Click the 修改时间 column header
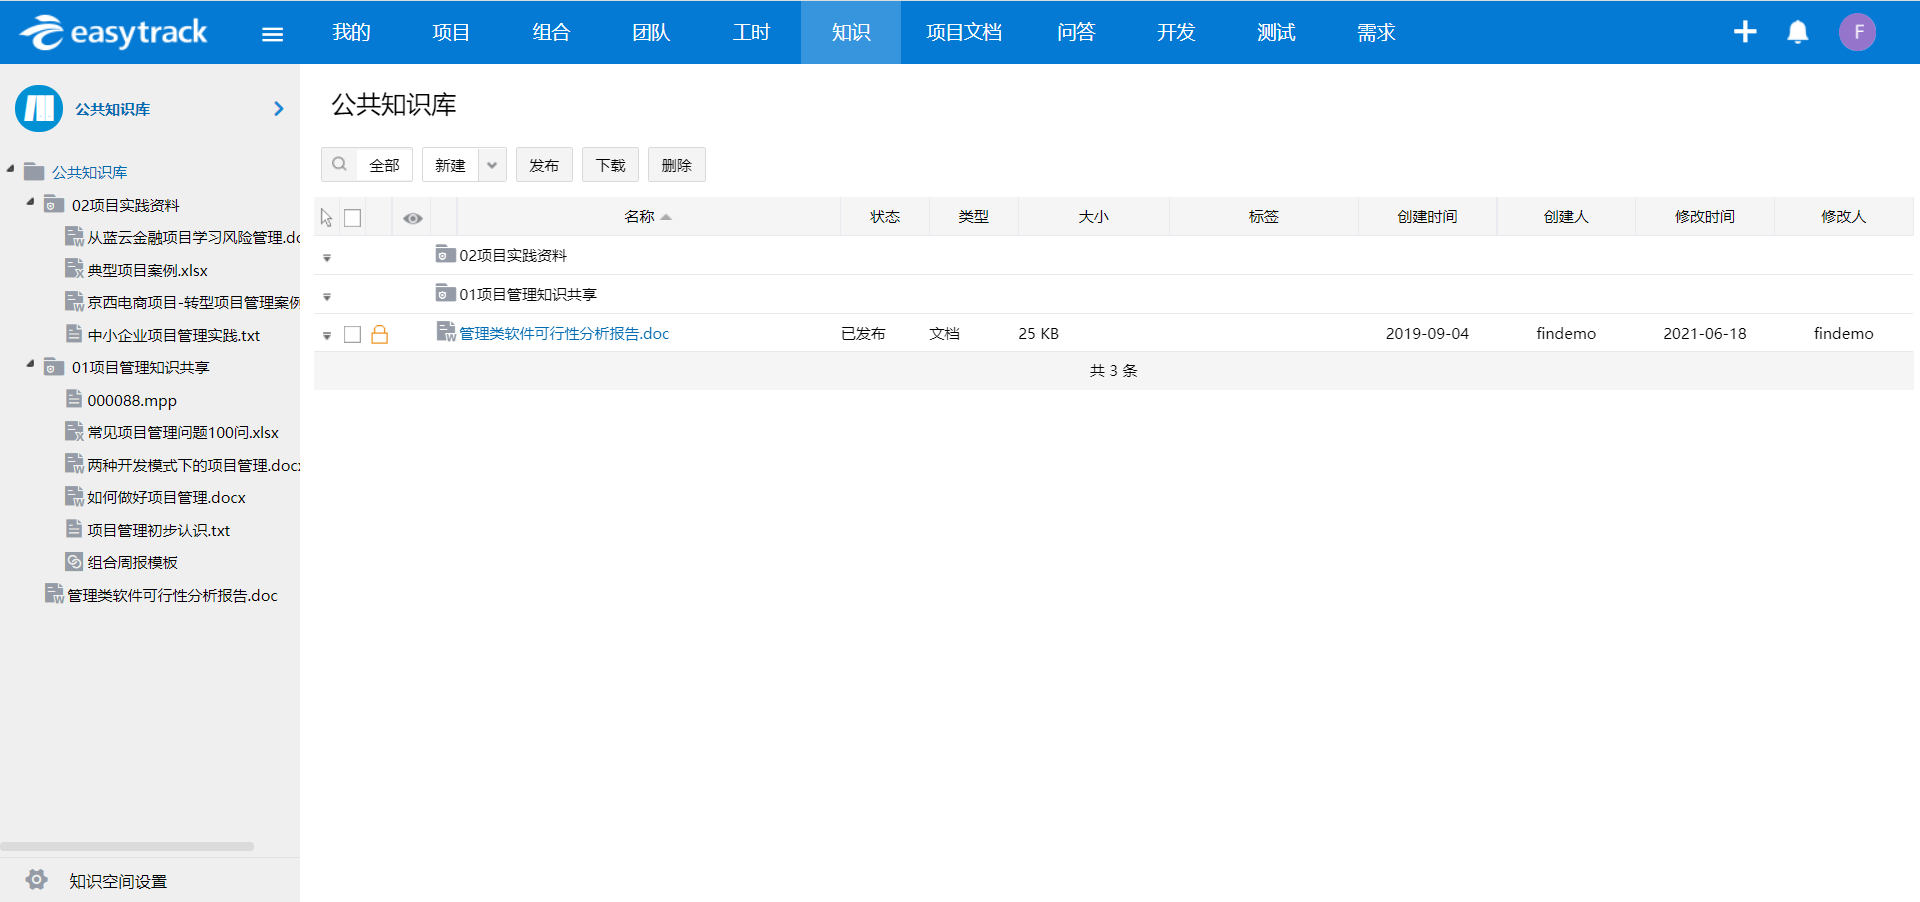 tap(1705, 217)
